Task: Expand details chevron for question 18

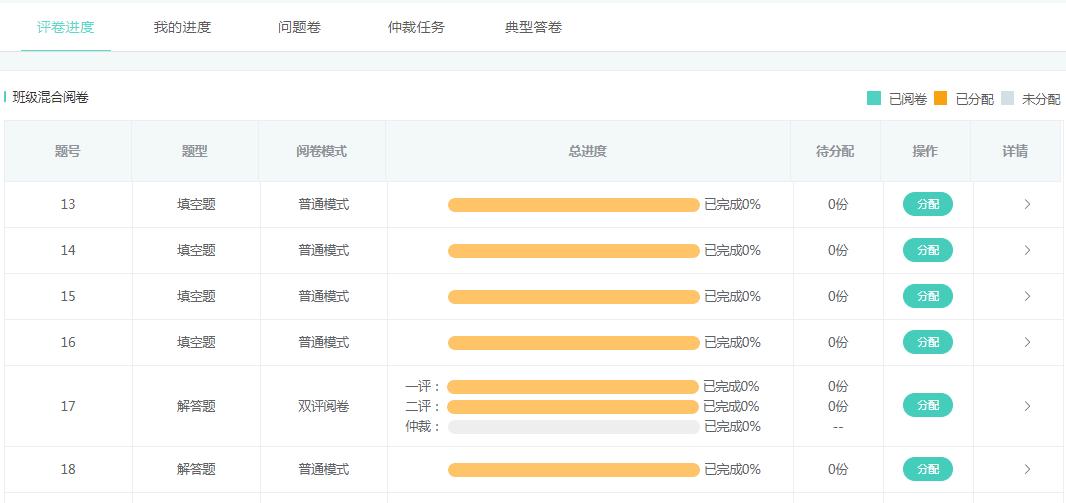Action: (1027, 469)
